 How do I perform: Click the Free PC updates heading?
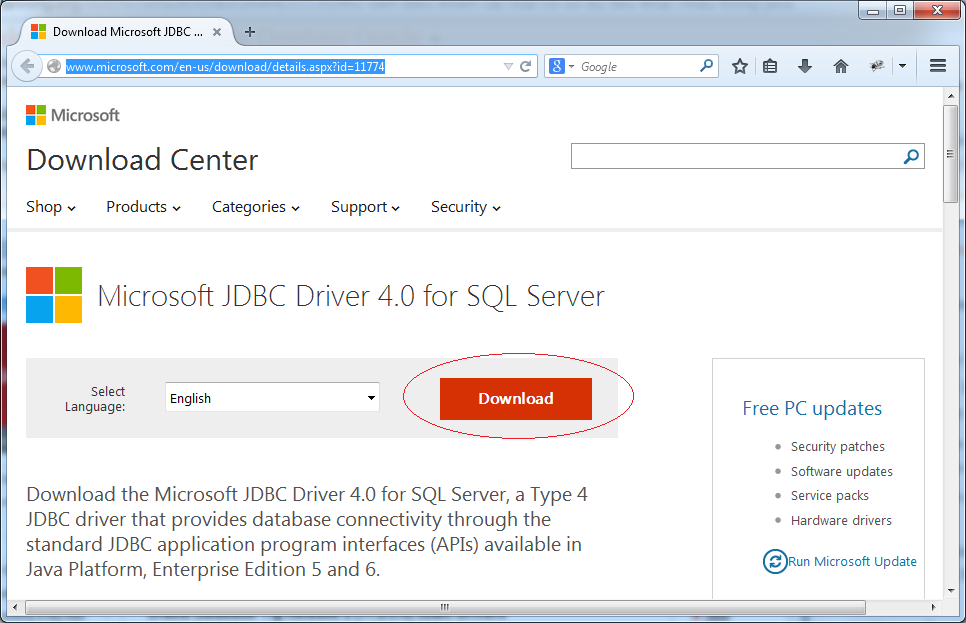coord(812,408)
